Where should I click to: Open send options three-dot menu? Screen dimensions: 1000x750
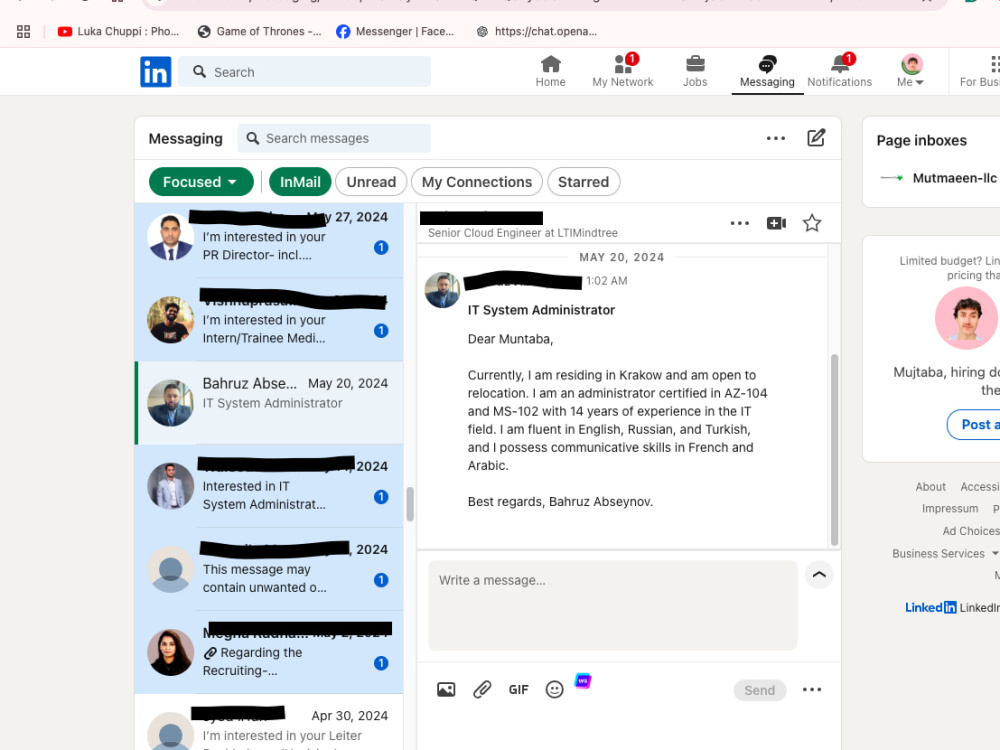click(812, 689)
